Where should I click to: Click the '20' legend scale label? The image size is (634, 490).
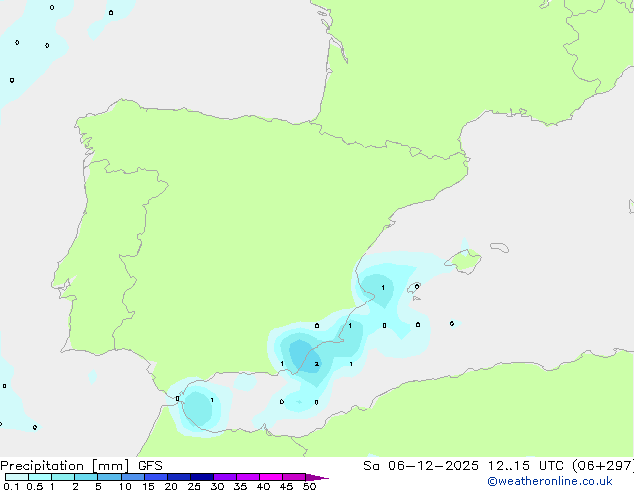tap(171, 486)
